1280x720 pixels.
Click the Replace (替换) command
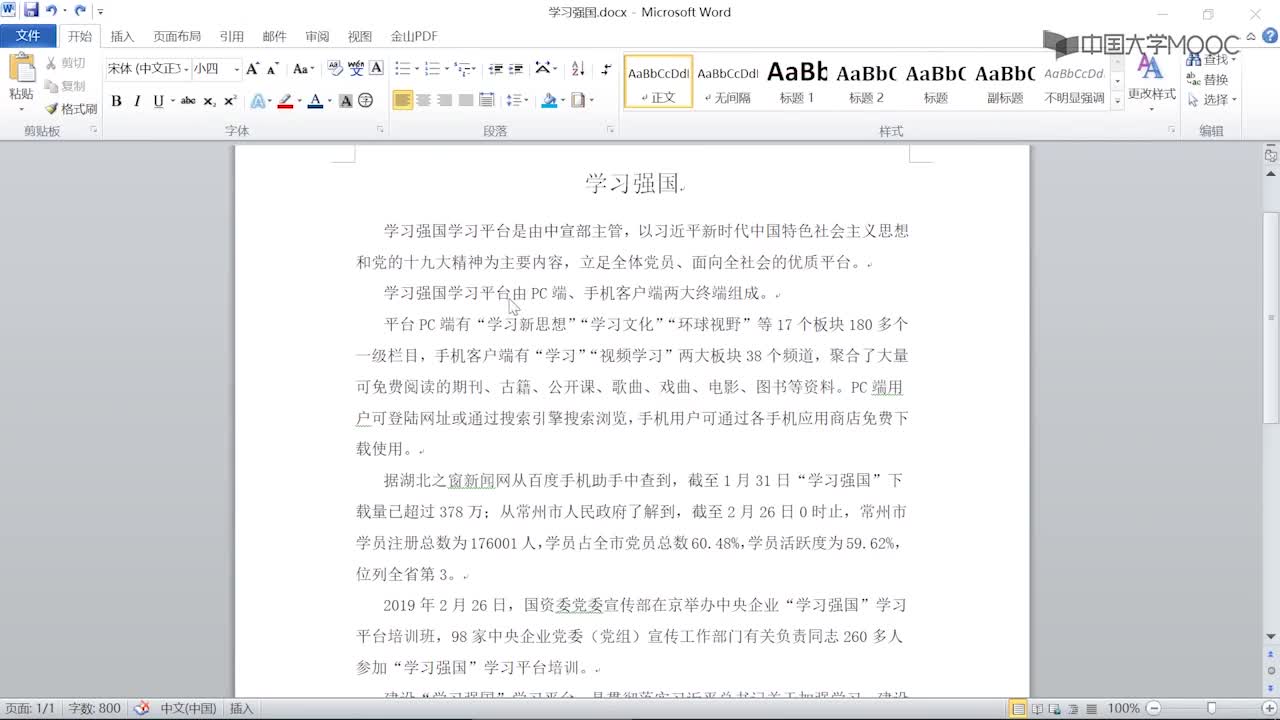(x=1208, y=80)
